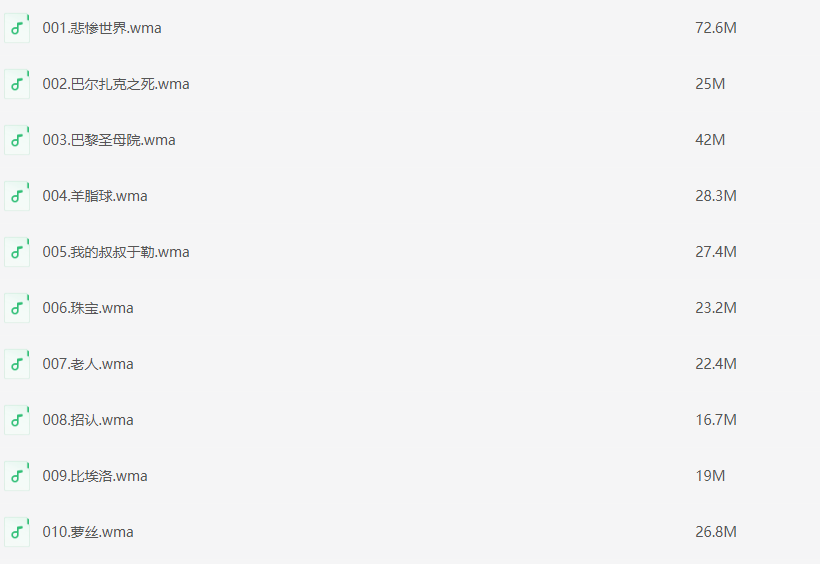Click the audio icon for 001.悲惨世界.wma
Image resolution: width=820 pixels, height=564 pixels.
(x=17, y=28)
